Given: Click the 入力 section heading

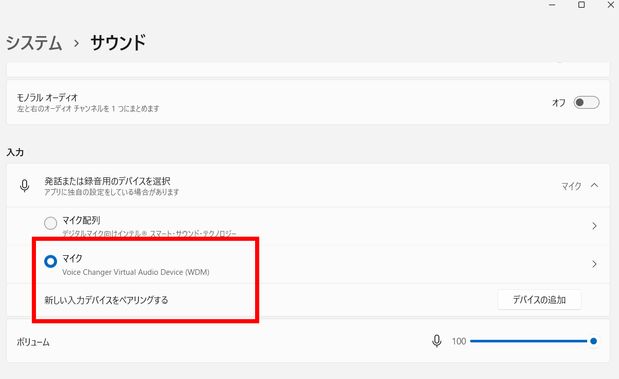Looking at the screenshot, I should coord(15,152).
